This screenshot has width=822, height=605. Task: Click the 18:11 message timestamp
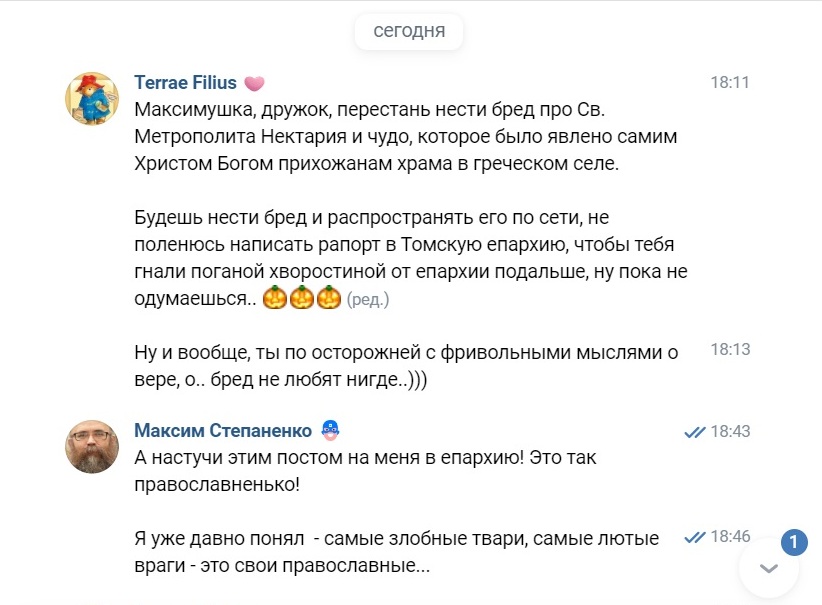tap(730, 83)
